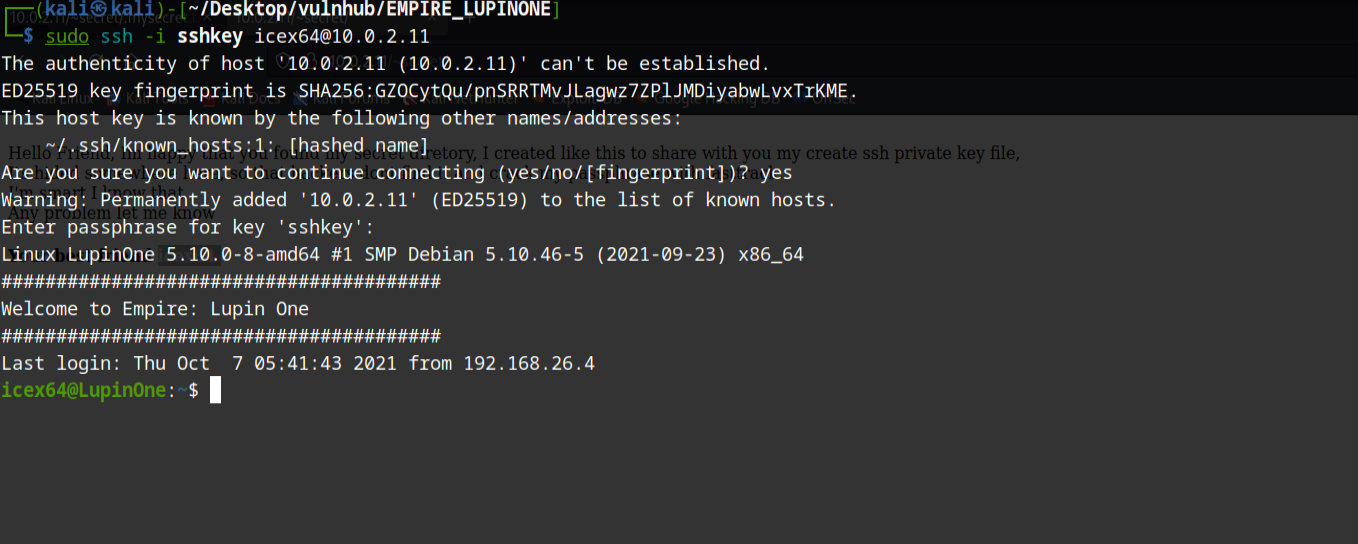The width and height of the screenshot is (1358, 544).
Task: Click the Welcome to Empire: Lupin One banner
Action: click(x=155, y=308)
